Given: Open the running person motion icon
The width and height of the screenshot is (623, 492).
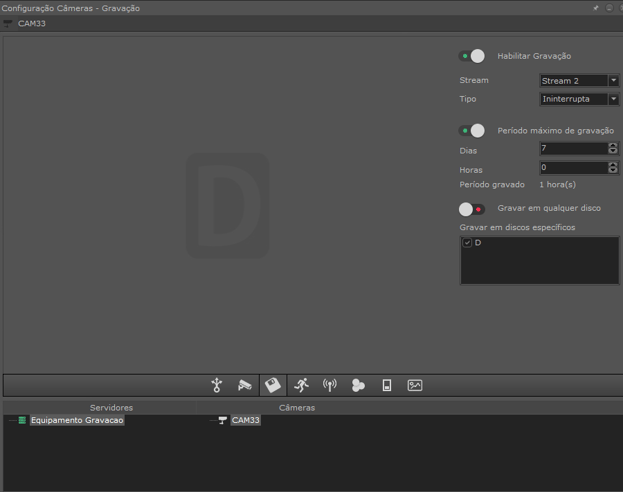Looking at the screenshot, I should click(301, 385).
